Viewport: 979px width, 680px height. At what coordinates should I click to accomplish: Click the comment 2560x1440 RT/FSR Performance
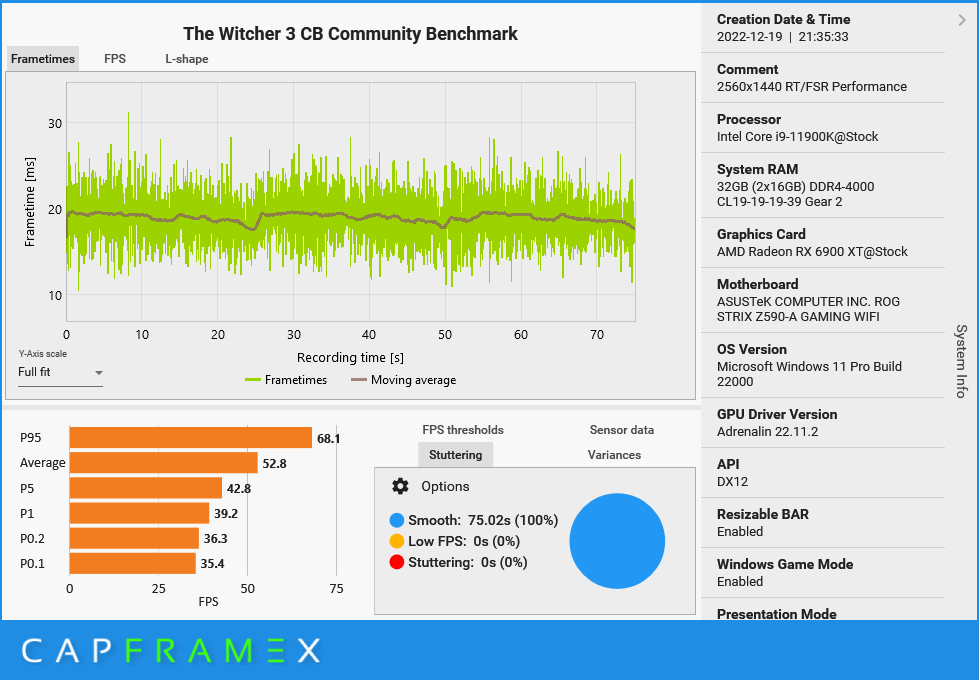812,87
